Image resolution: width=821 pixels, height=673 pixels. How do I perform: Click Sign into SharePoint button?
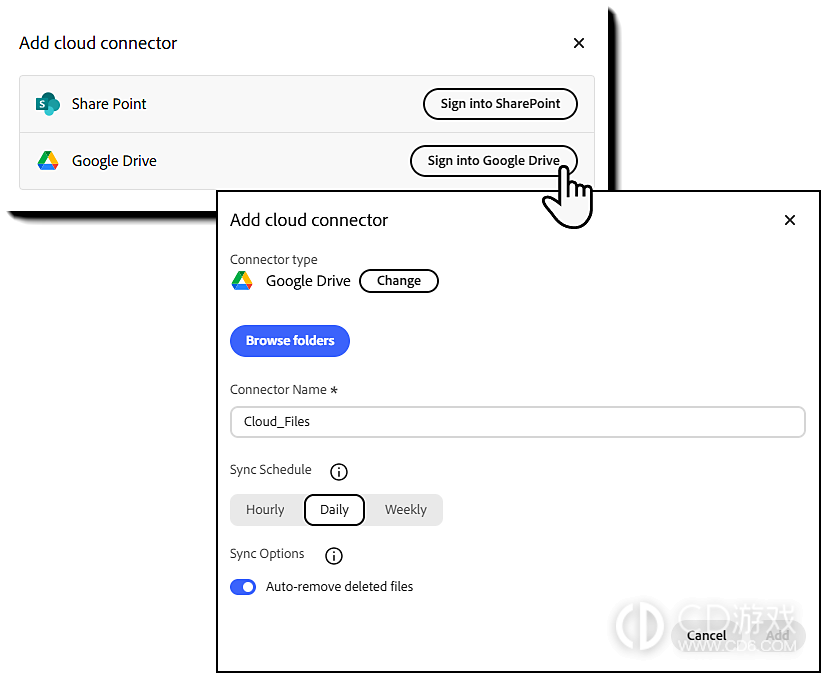[500, 104]
